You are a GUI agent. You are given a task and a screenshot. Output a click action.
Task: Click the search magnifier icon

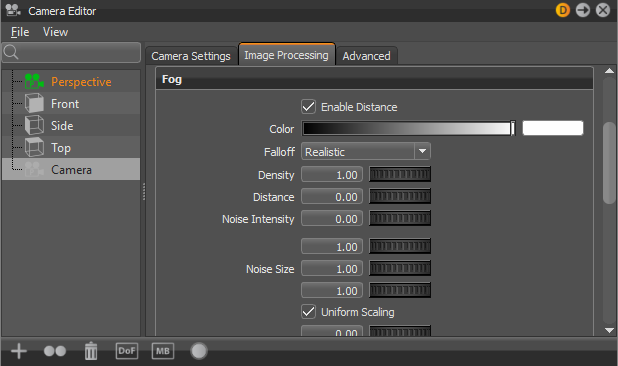[11, 52]
